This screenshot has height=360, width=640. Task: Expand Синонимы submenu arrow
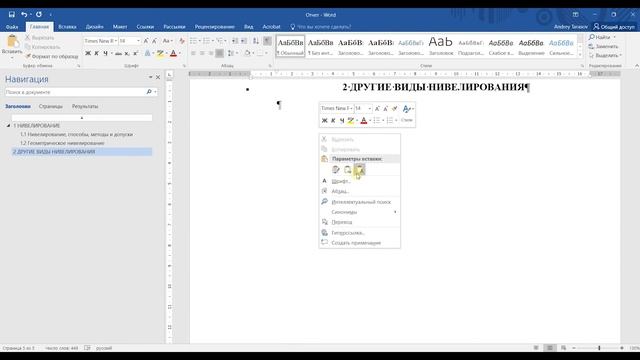point(395,212)
